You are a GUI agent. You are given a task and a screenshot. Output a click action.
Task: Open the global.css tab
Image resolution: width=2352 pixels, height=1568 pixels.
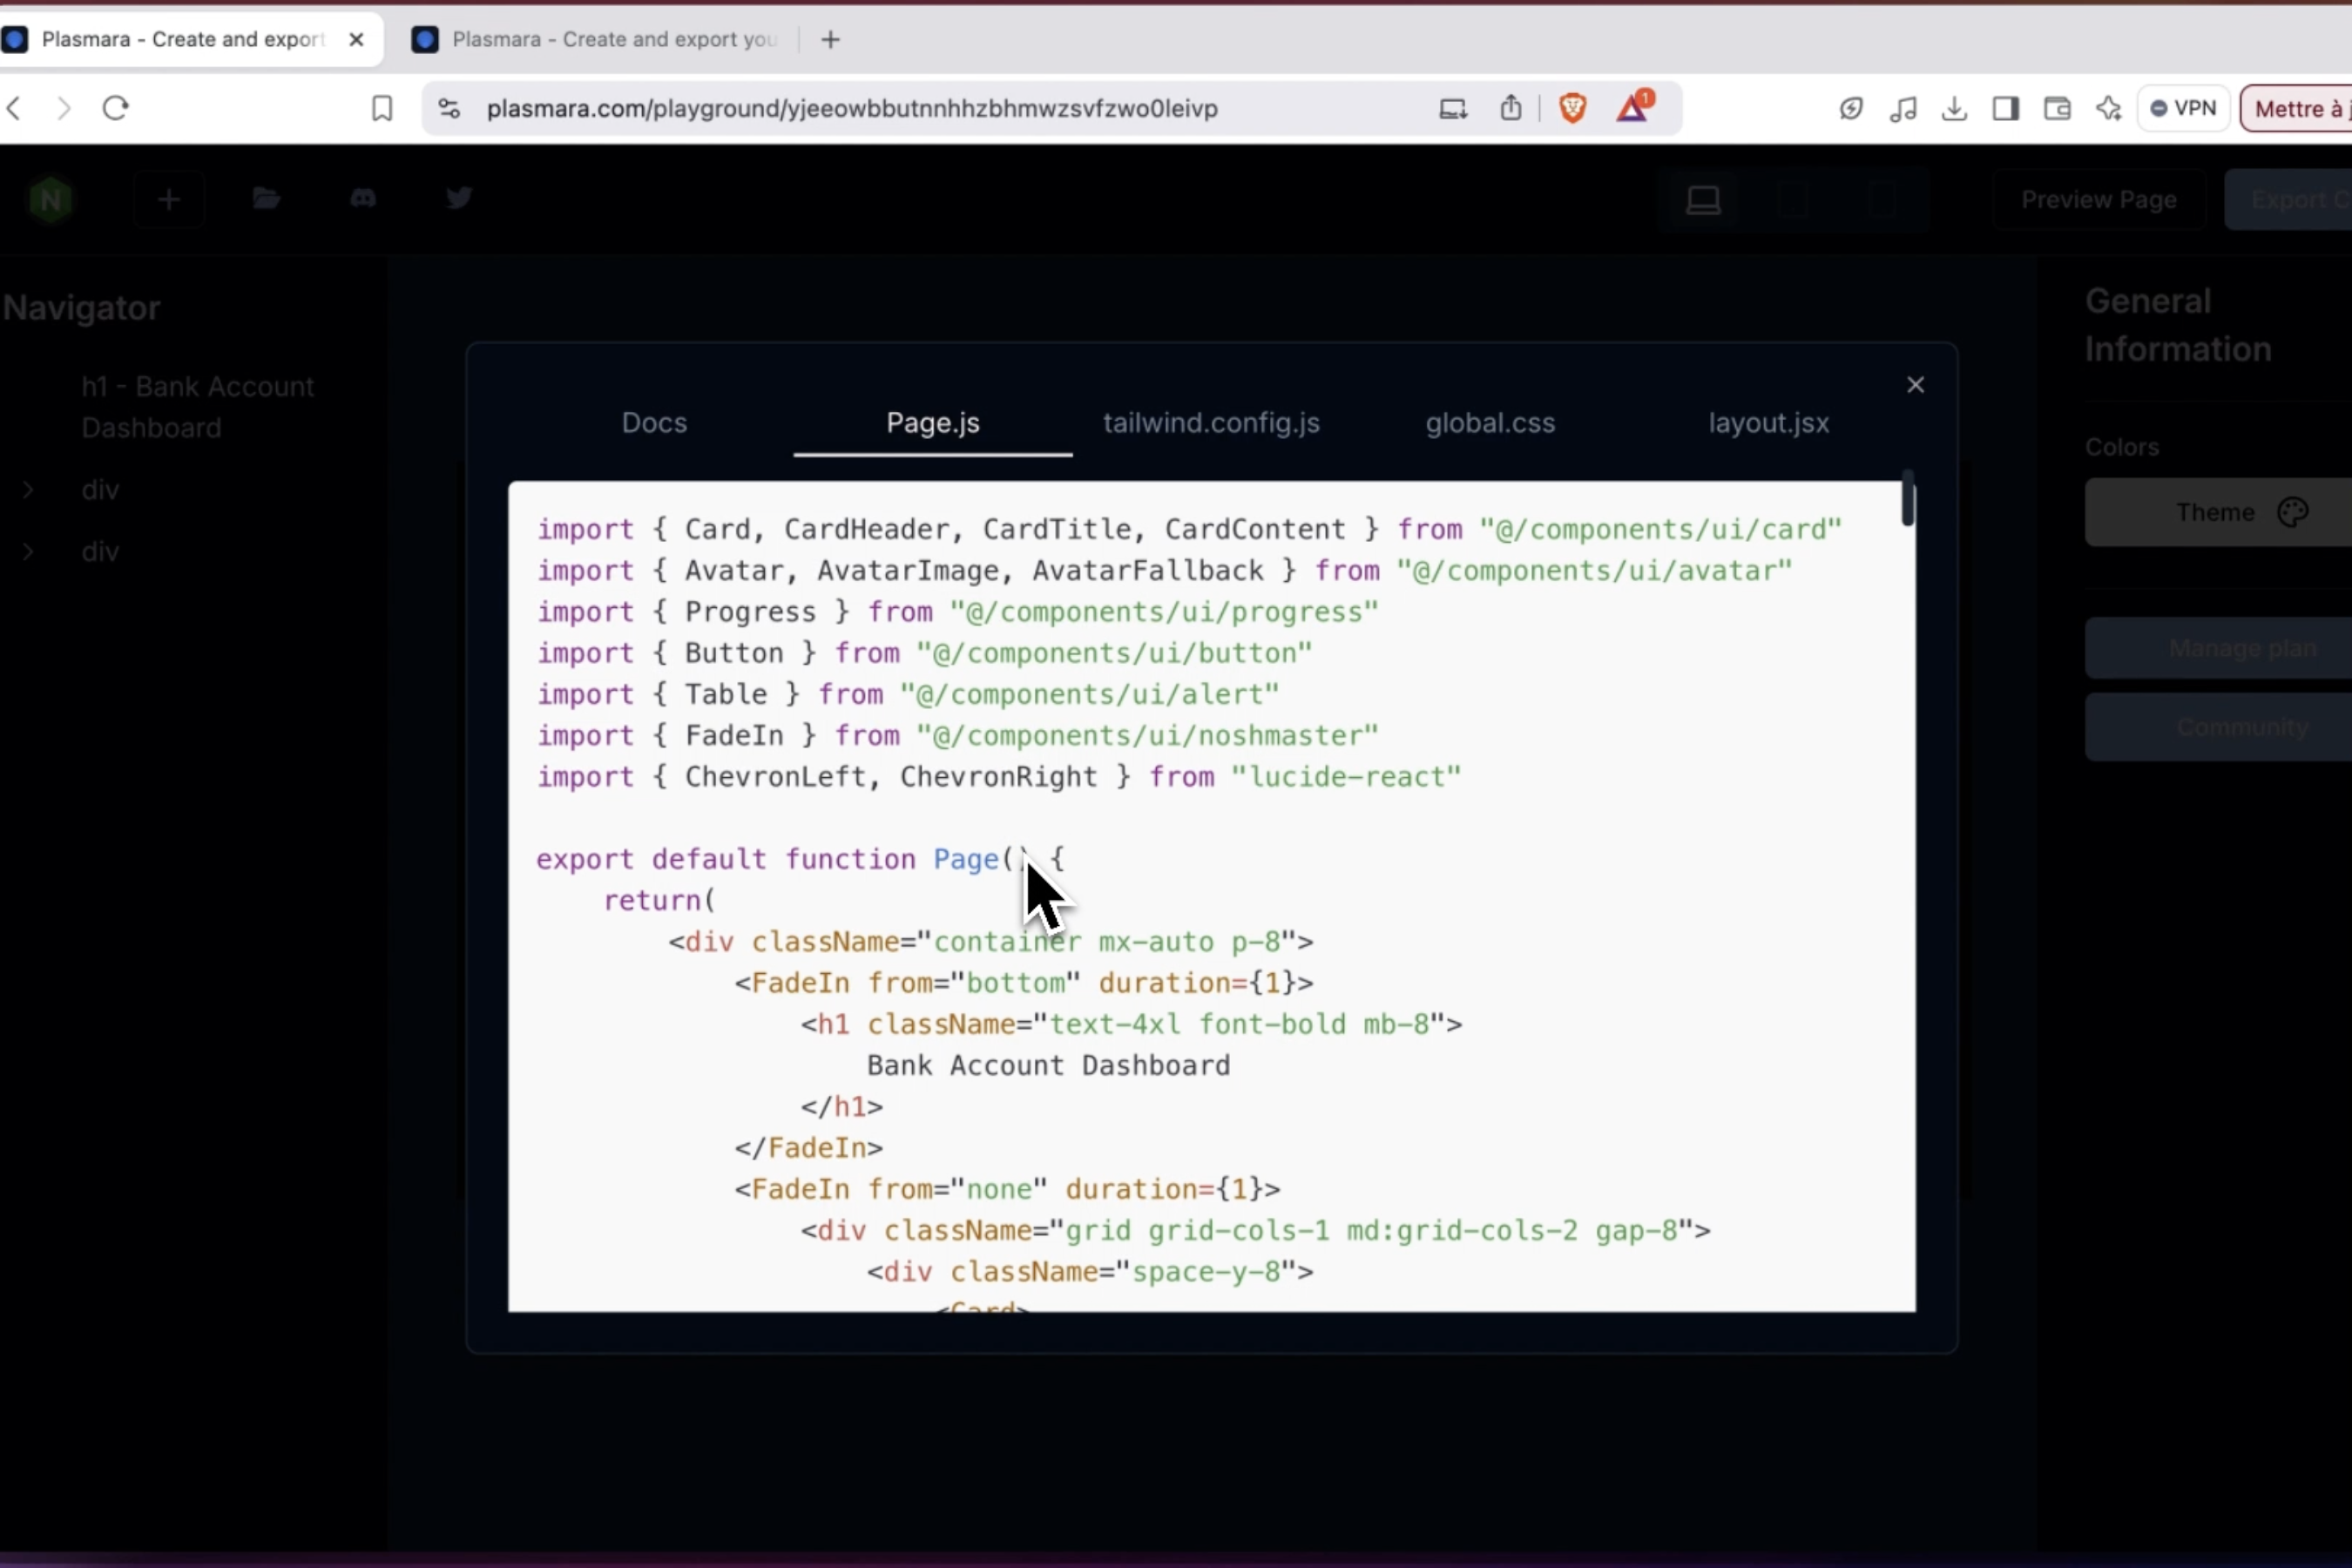point(1490,423)
